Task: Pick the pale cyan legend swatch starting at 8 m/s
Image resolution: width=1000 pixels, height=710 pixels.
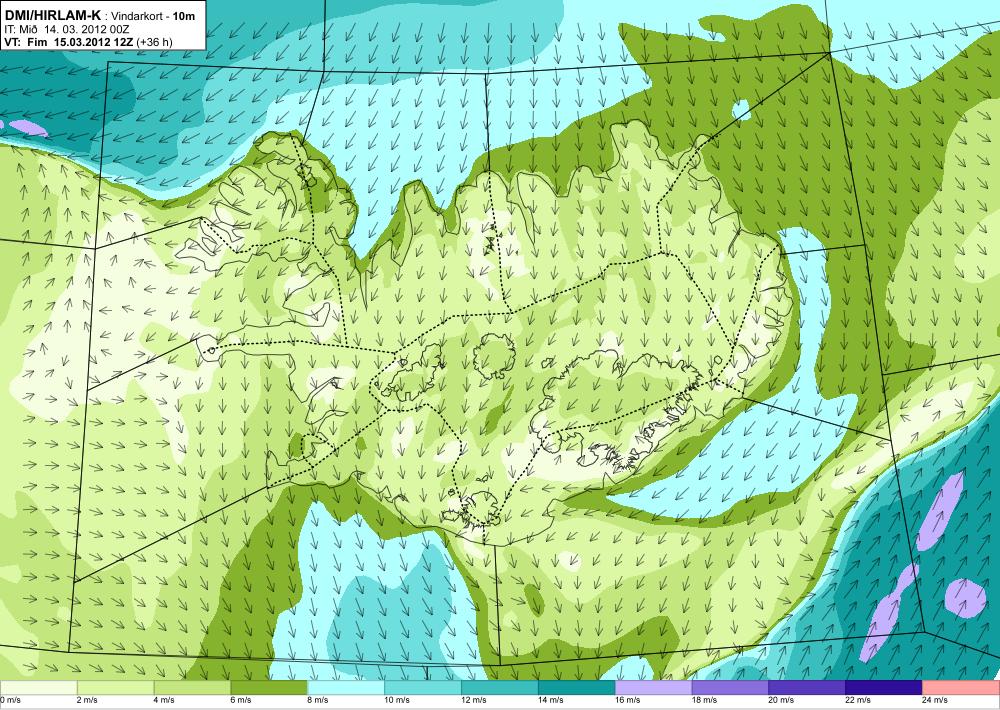Action: coord(346,688)
